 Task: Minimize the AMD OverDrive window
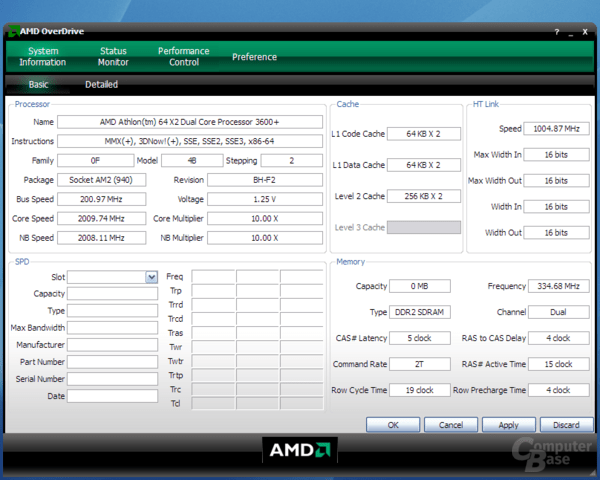pos(571,33)
